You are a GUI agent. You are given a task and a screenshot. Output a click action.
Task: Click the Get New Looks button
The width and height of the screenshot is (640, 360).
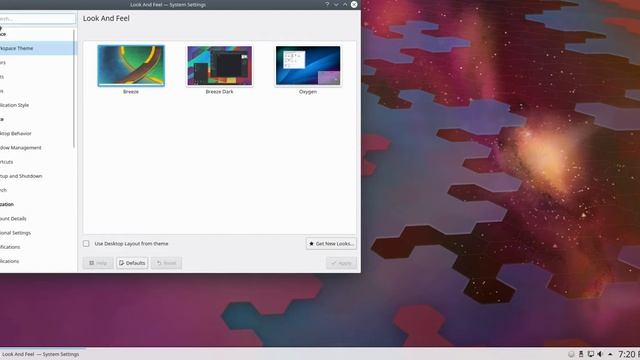tap(331, 244)
